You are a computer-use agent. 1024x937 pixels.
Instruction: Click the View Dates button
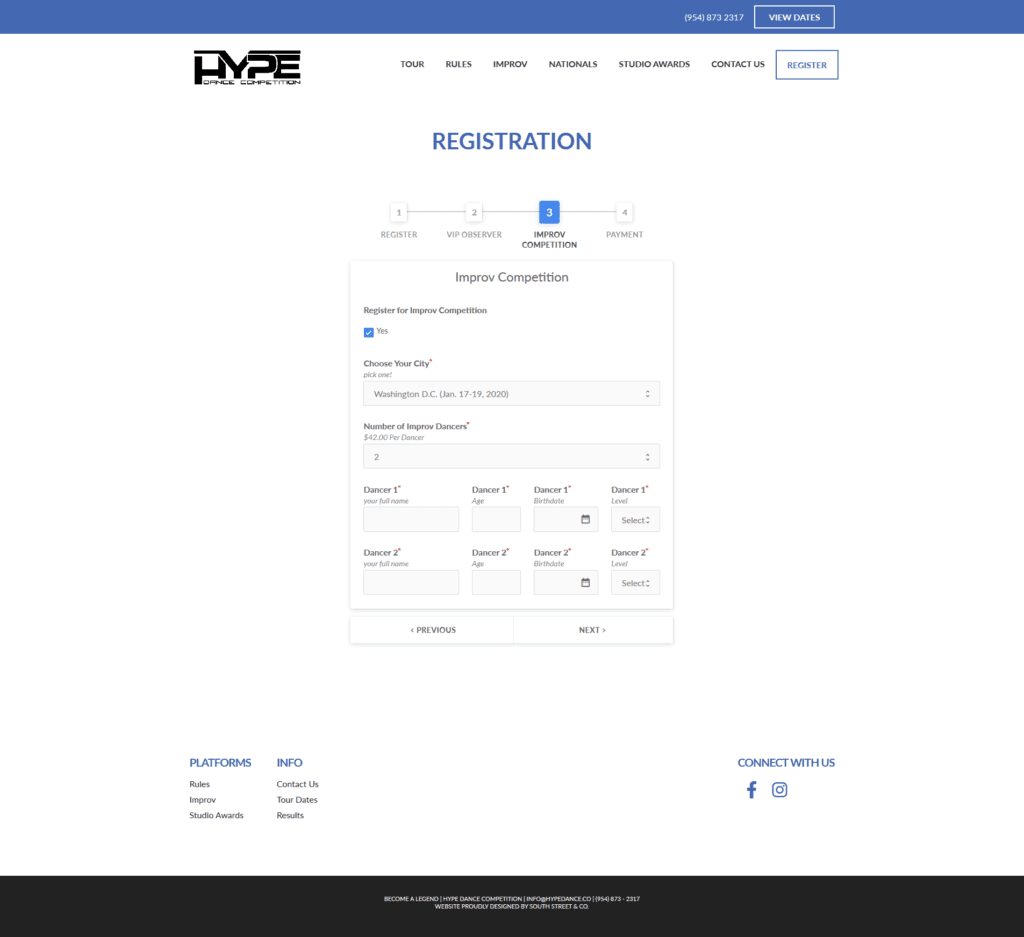tap(794, 17)
